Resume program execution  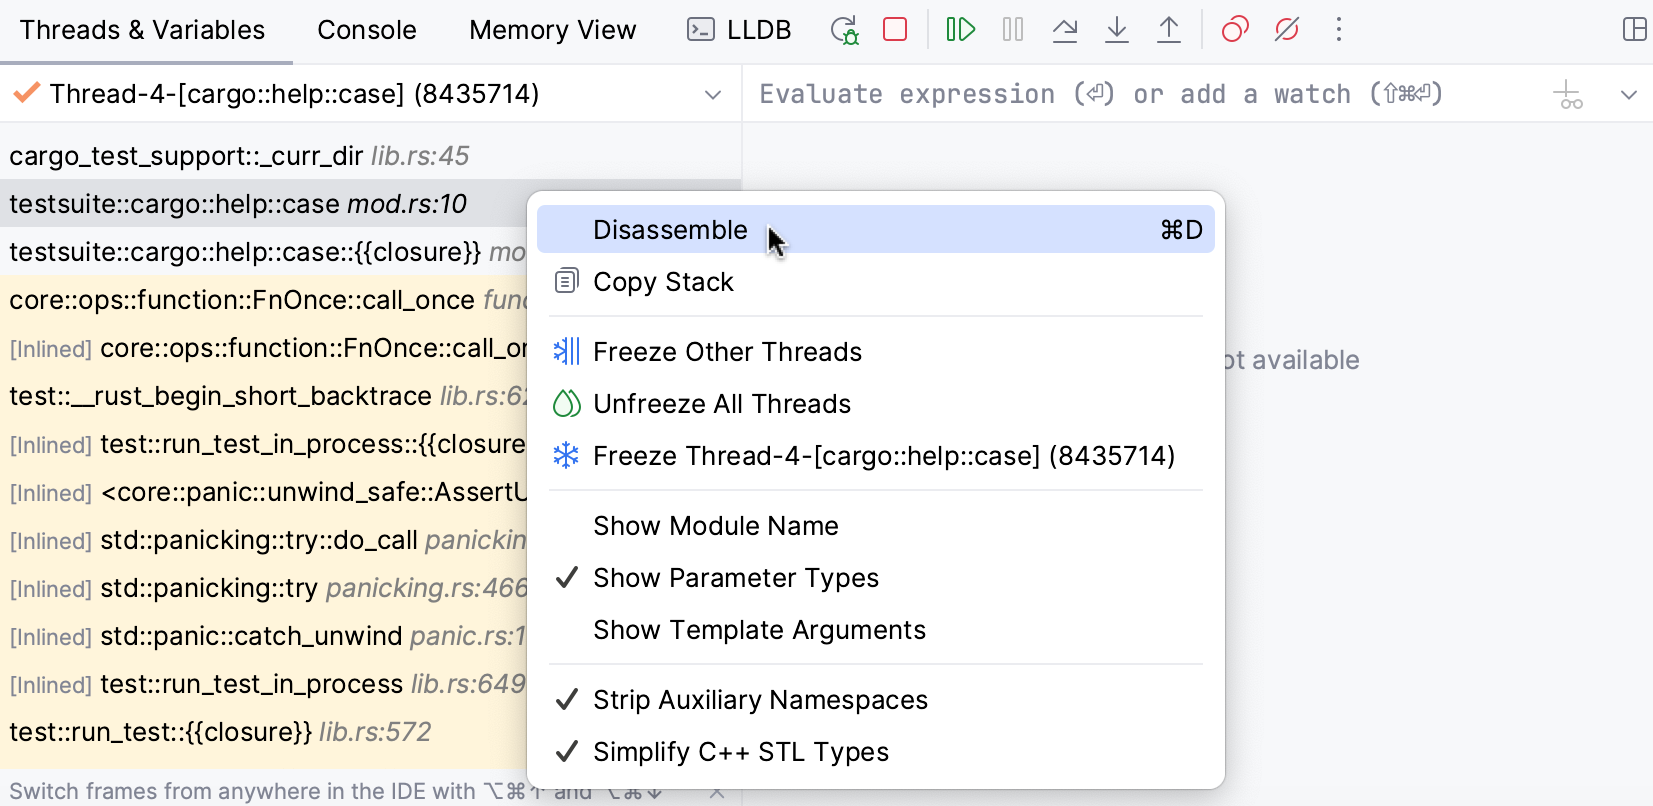click(x=960, y=30)
